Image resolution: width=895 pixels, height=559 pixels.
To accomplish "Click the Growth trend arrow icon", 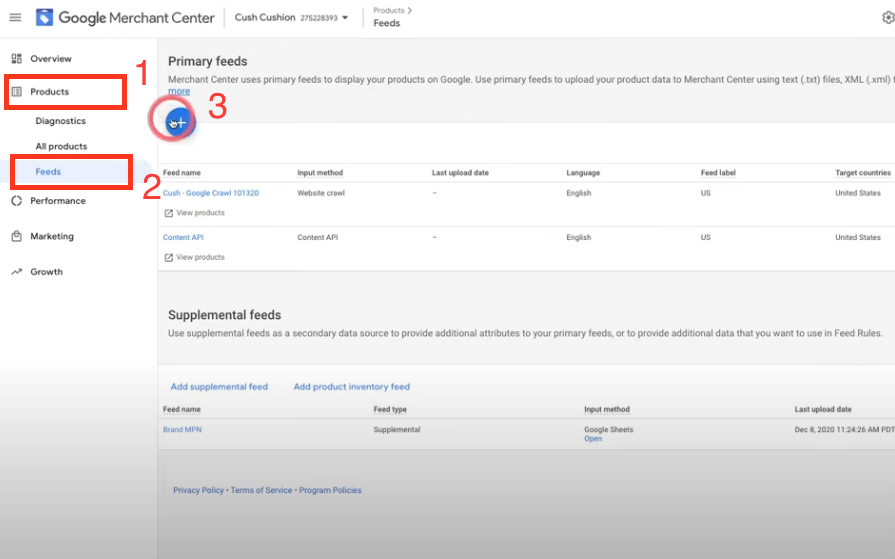I will (x=17, y=272).
